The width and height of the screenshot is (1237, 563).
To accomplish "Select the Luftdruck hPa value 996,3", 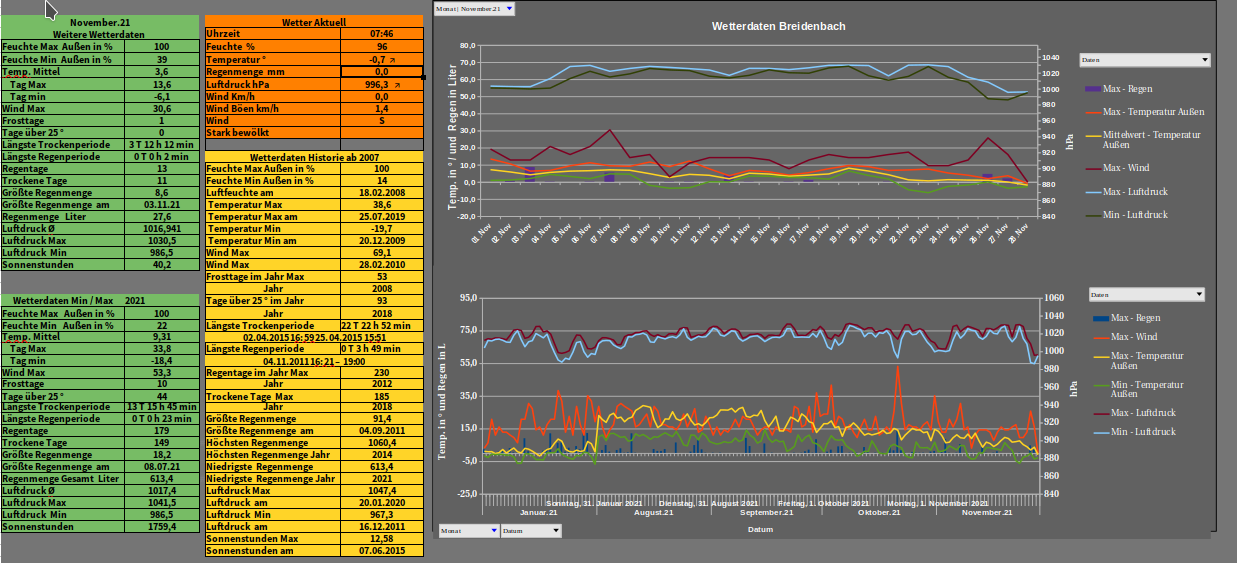I will coord(382,85).
